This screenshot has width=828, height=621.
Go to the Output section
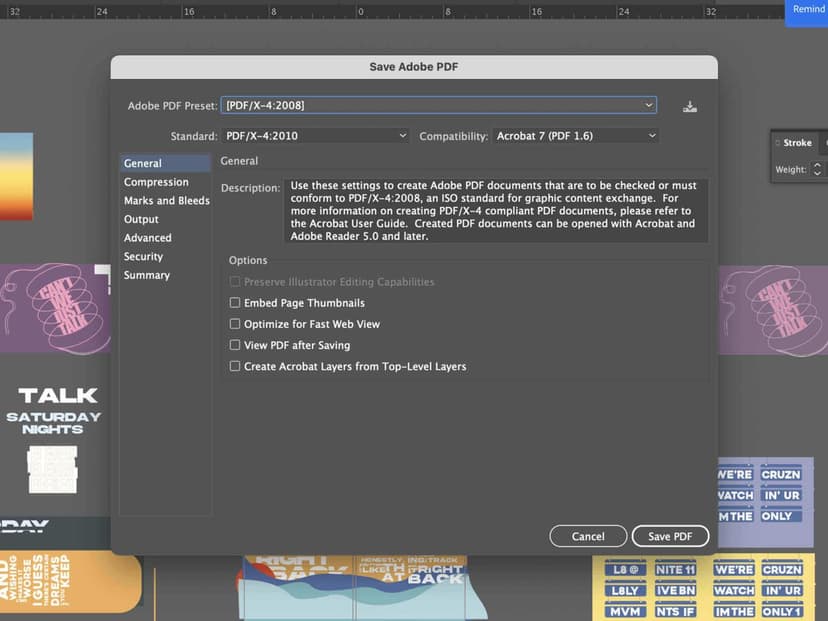tap(141, 219)
